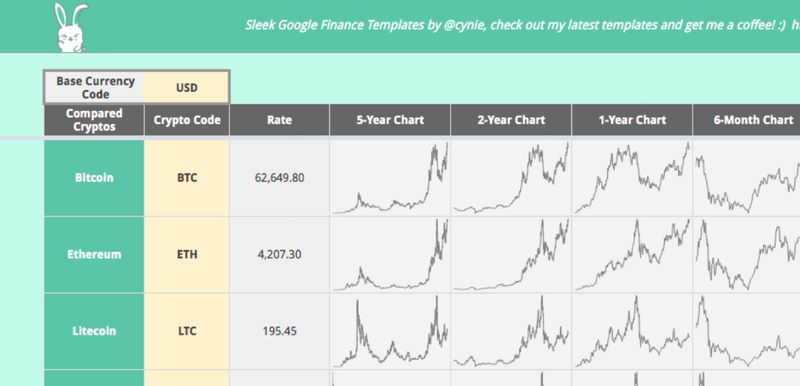Click the 6-Month Chart header
The image size is (800, 386).
pyautogui.click(x=746, y=120)
